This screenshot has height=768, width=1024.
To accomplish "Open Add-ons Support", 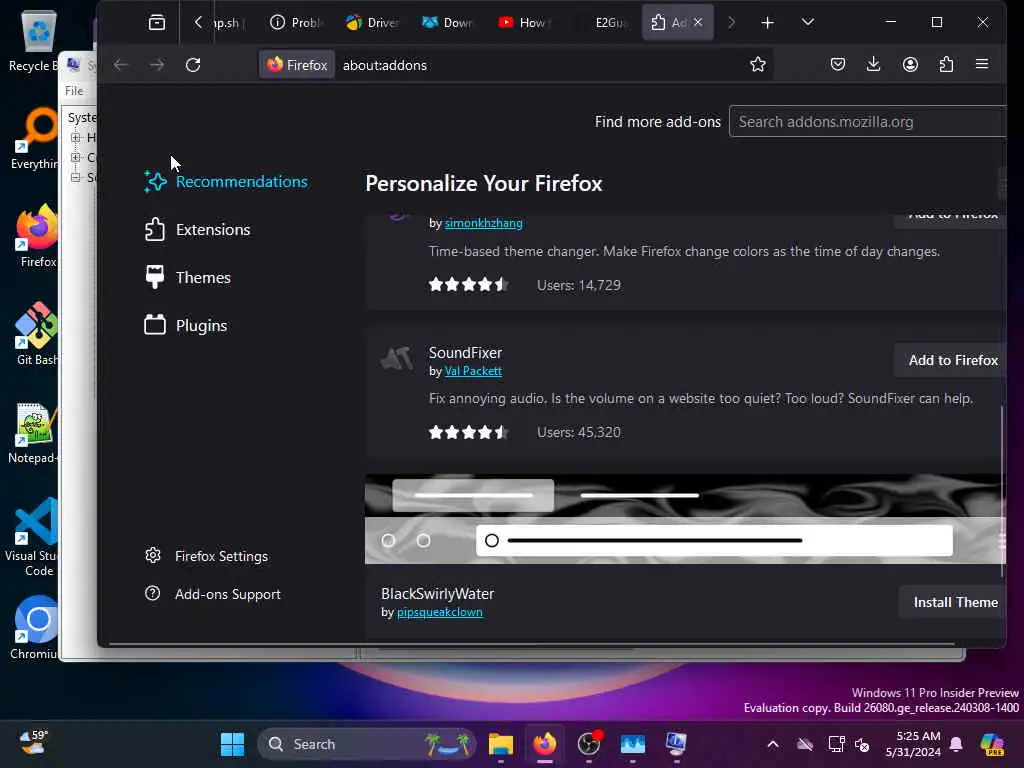I will (213, 594).
